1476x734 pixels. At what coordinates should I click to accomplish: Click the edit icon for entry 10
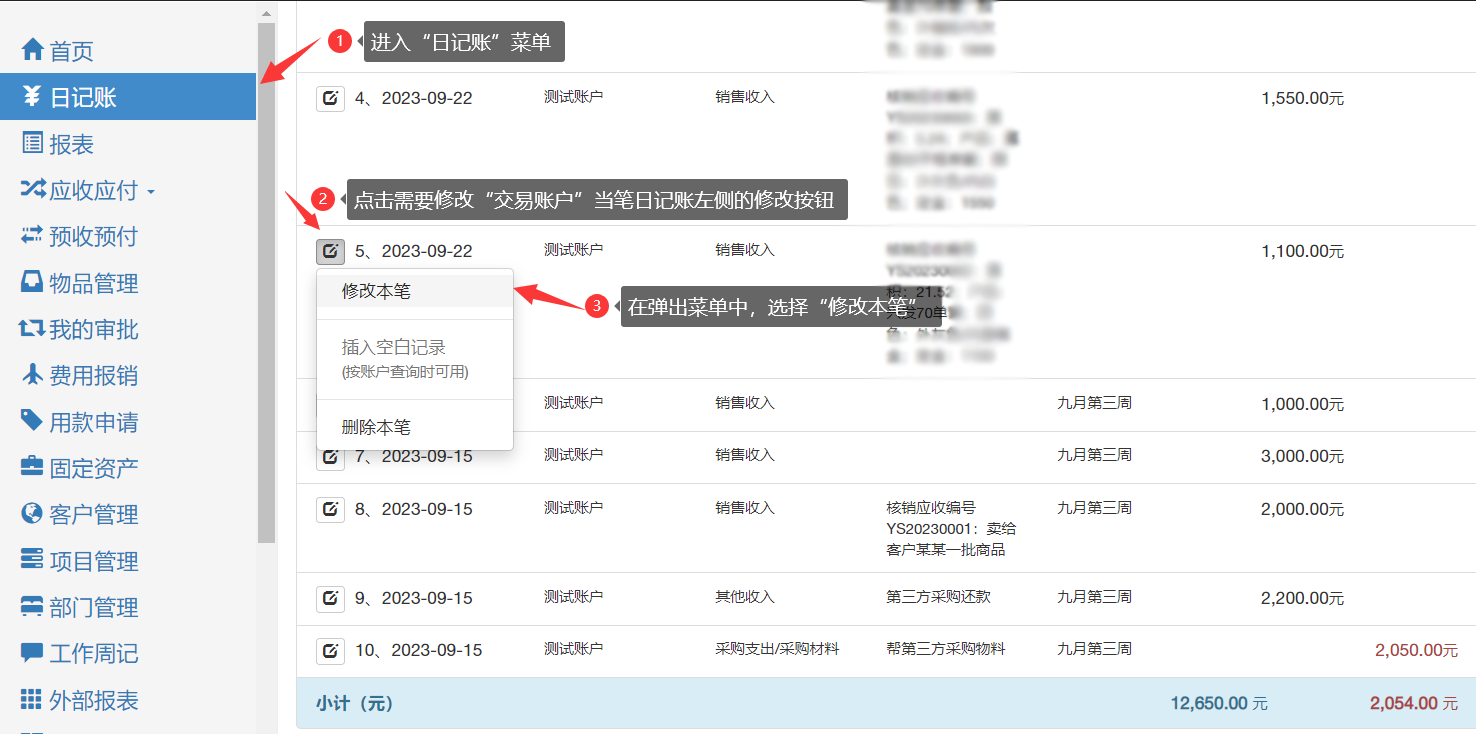pos(330,651)
